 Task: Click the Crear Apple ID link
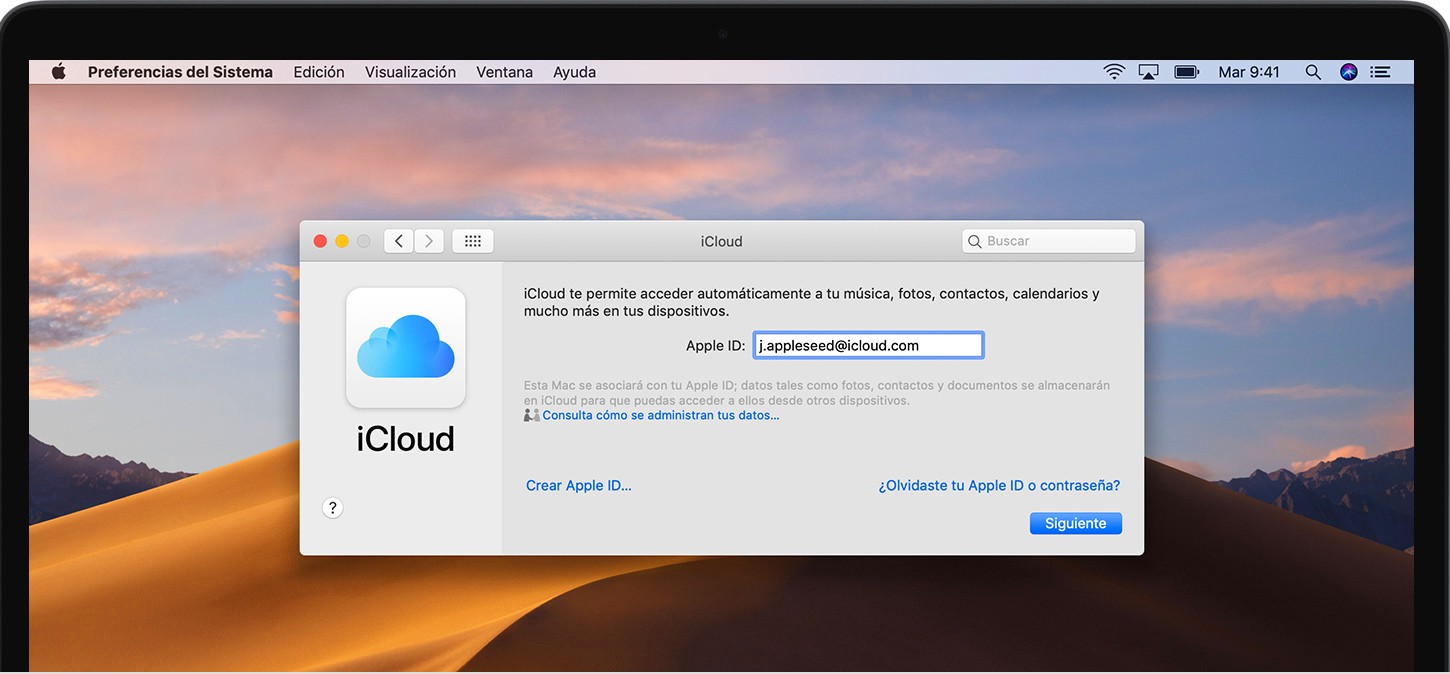[579, 486]
